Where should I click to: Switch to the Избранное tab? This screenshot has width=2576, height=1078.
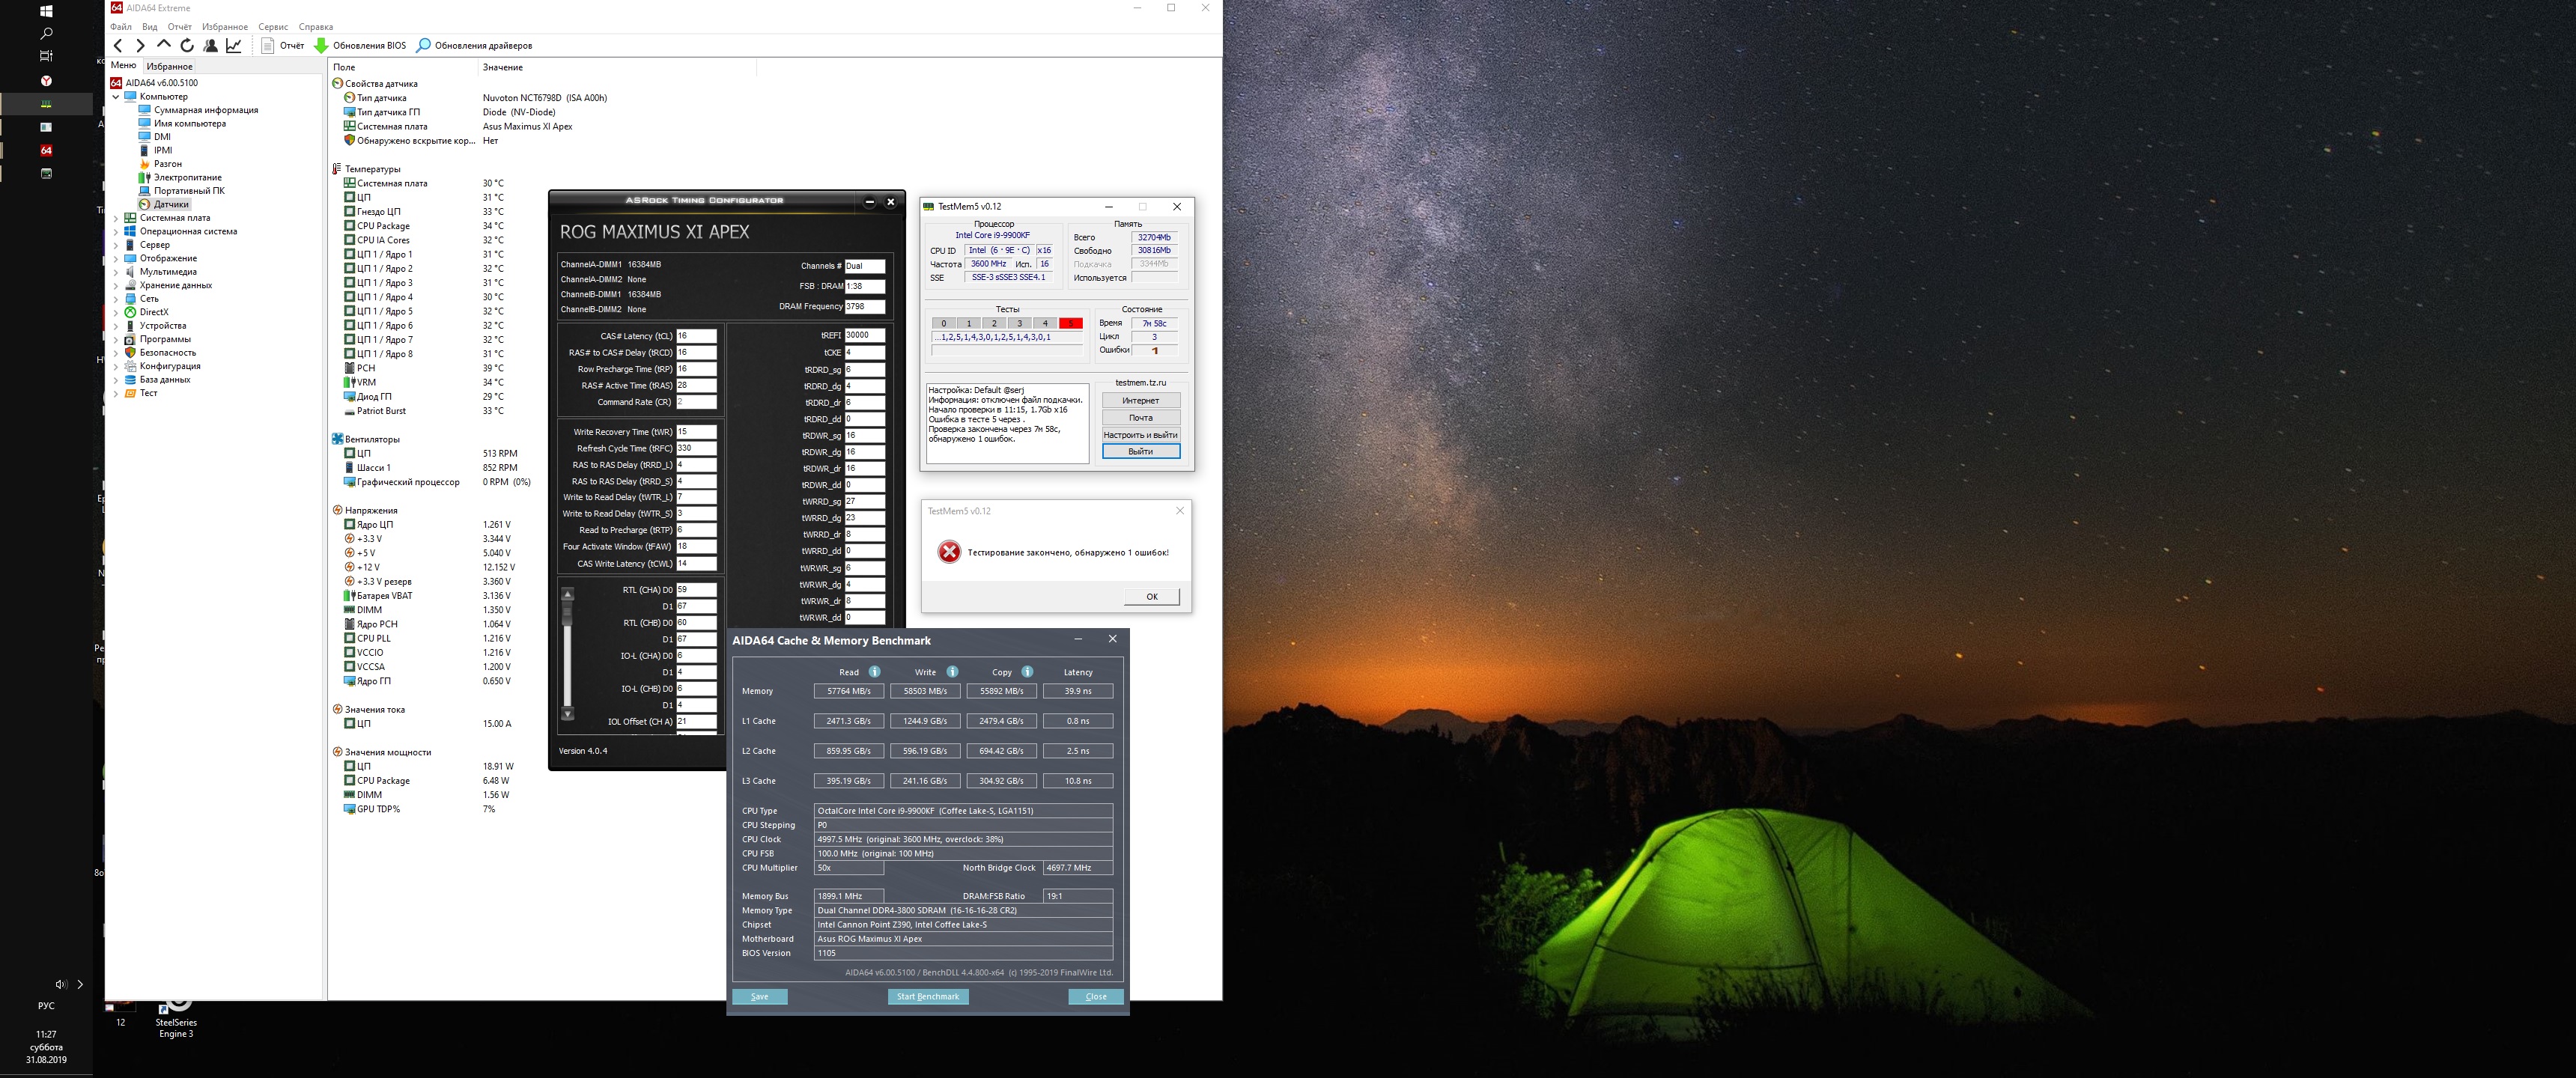pos(169,66)
